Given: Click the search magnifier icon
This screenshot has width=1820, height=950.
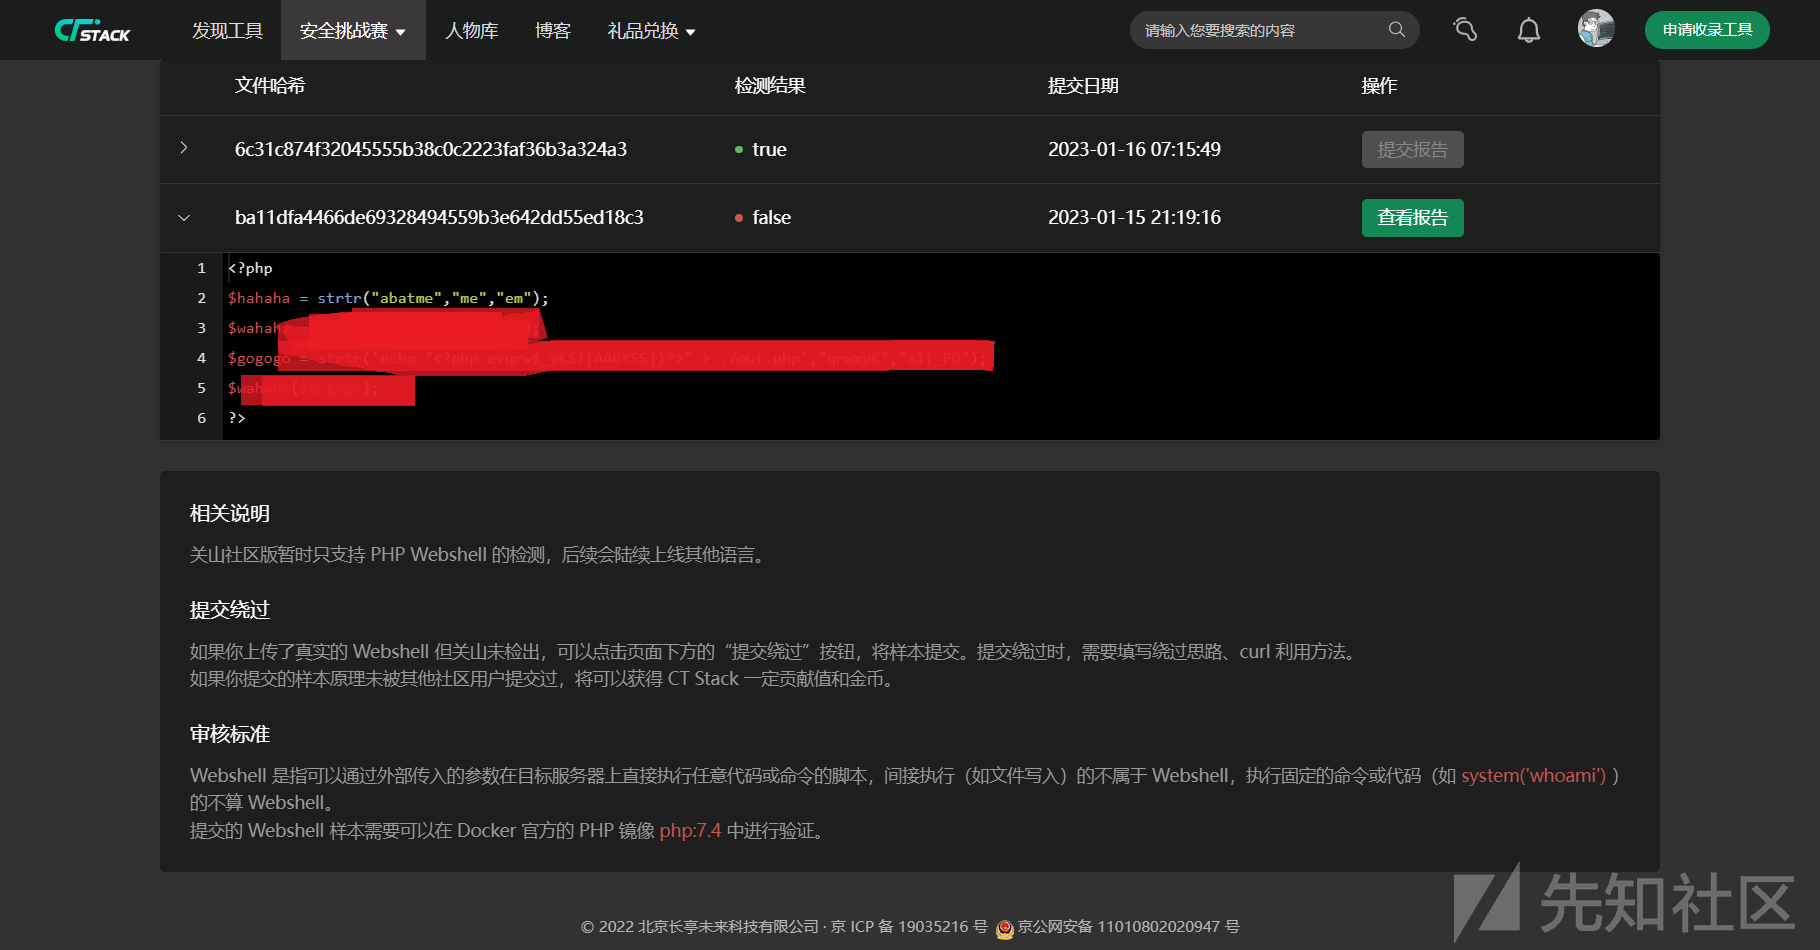Looking at the screenshot, I should (1397, 30).
